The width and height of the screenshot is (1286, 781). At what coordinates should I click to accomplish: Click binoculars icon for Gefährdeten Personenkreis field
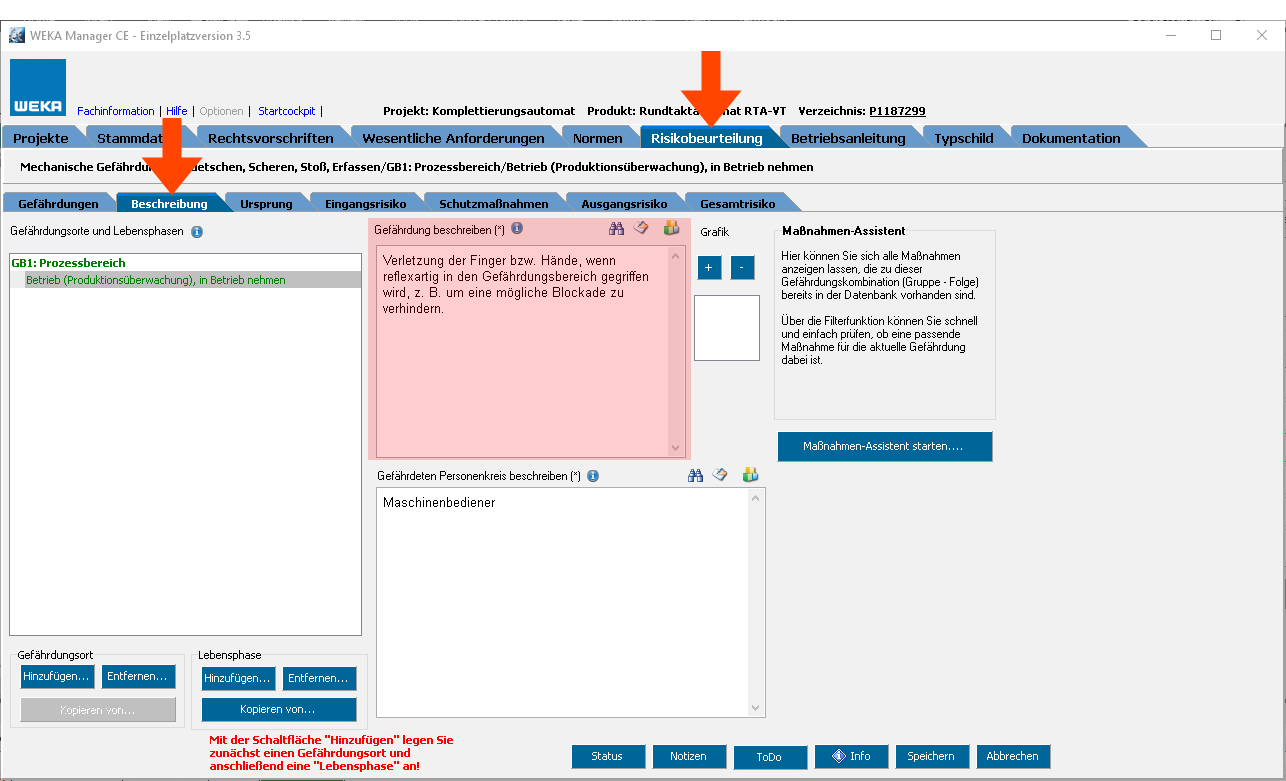696,476
